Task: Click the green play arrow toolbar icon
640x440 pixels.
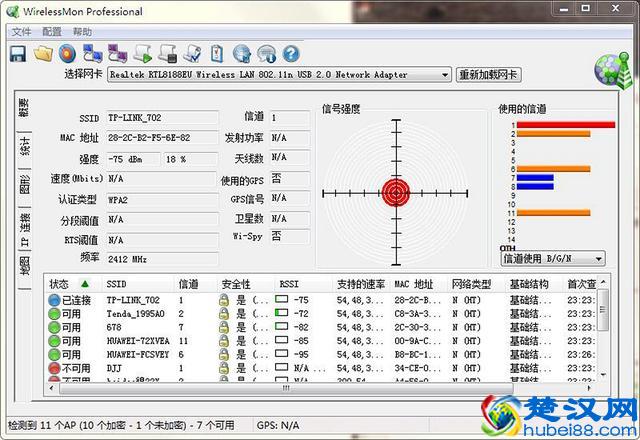Action: point(143,53)
